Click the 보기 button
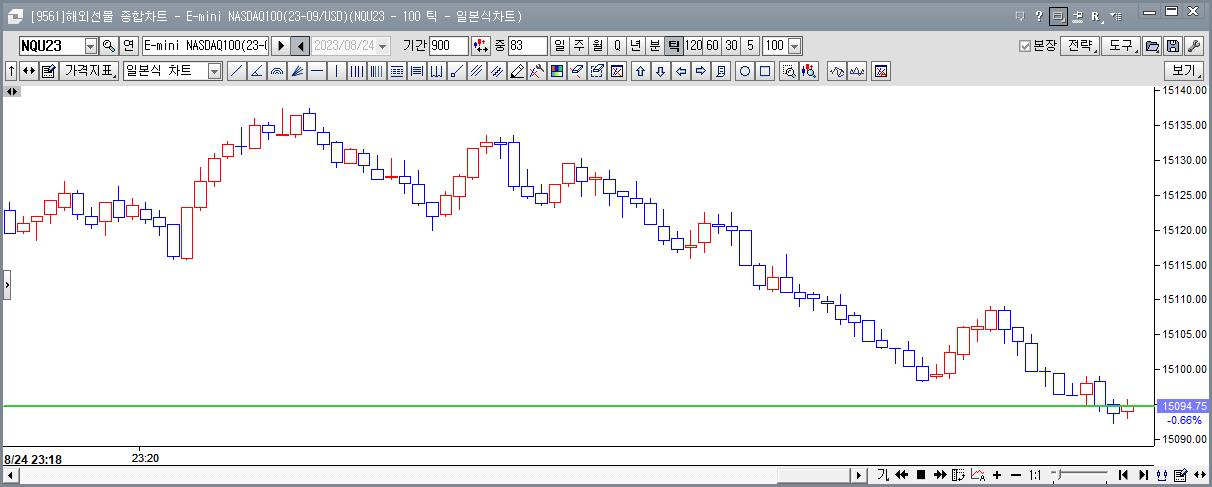 (1184, 71)
